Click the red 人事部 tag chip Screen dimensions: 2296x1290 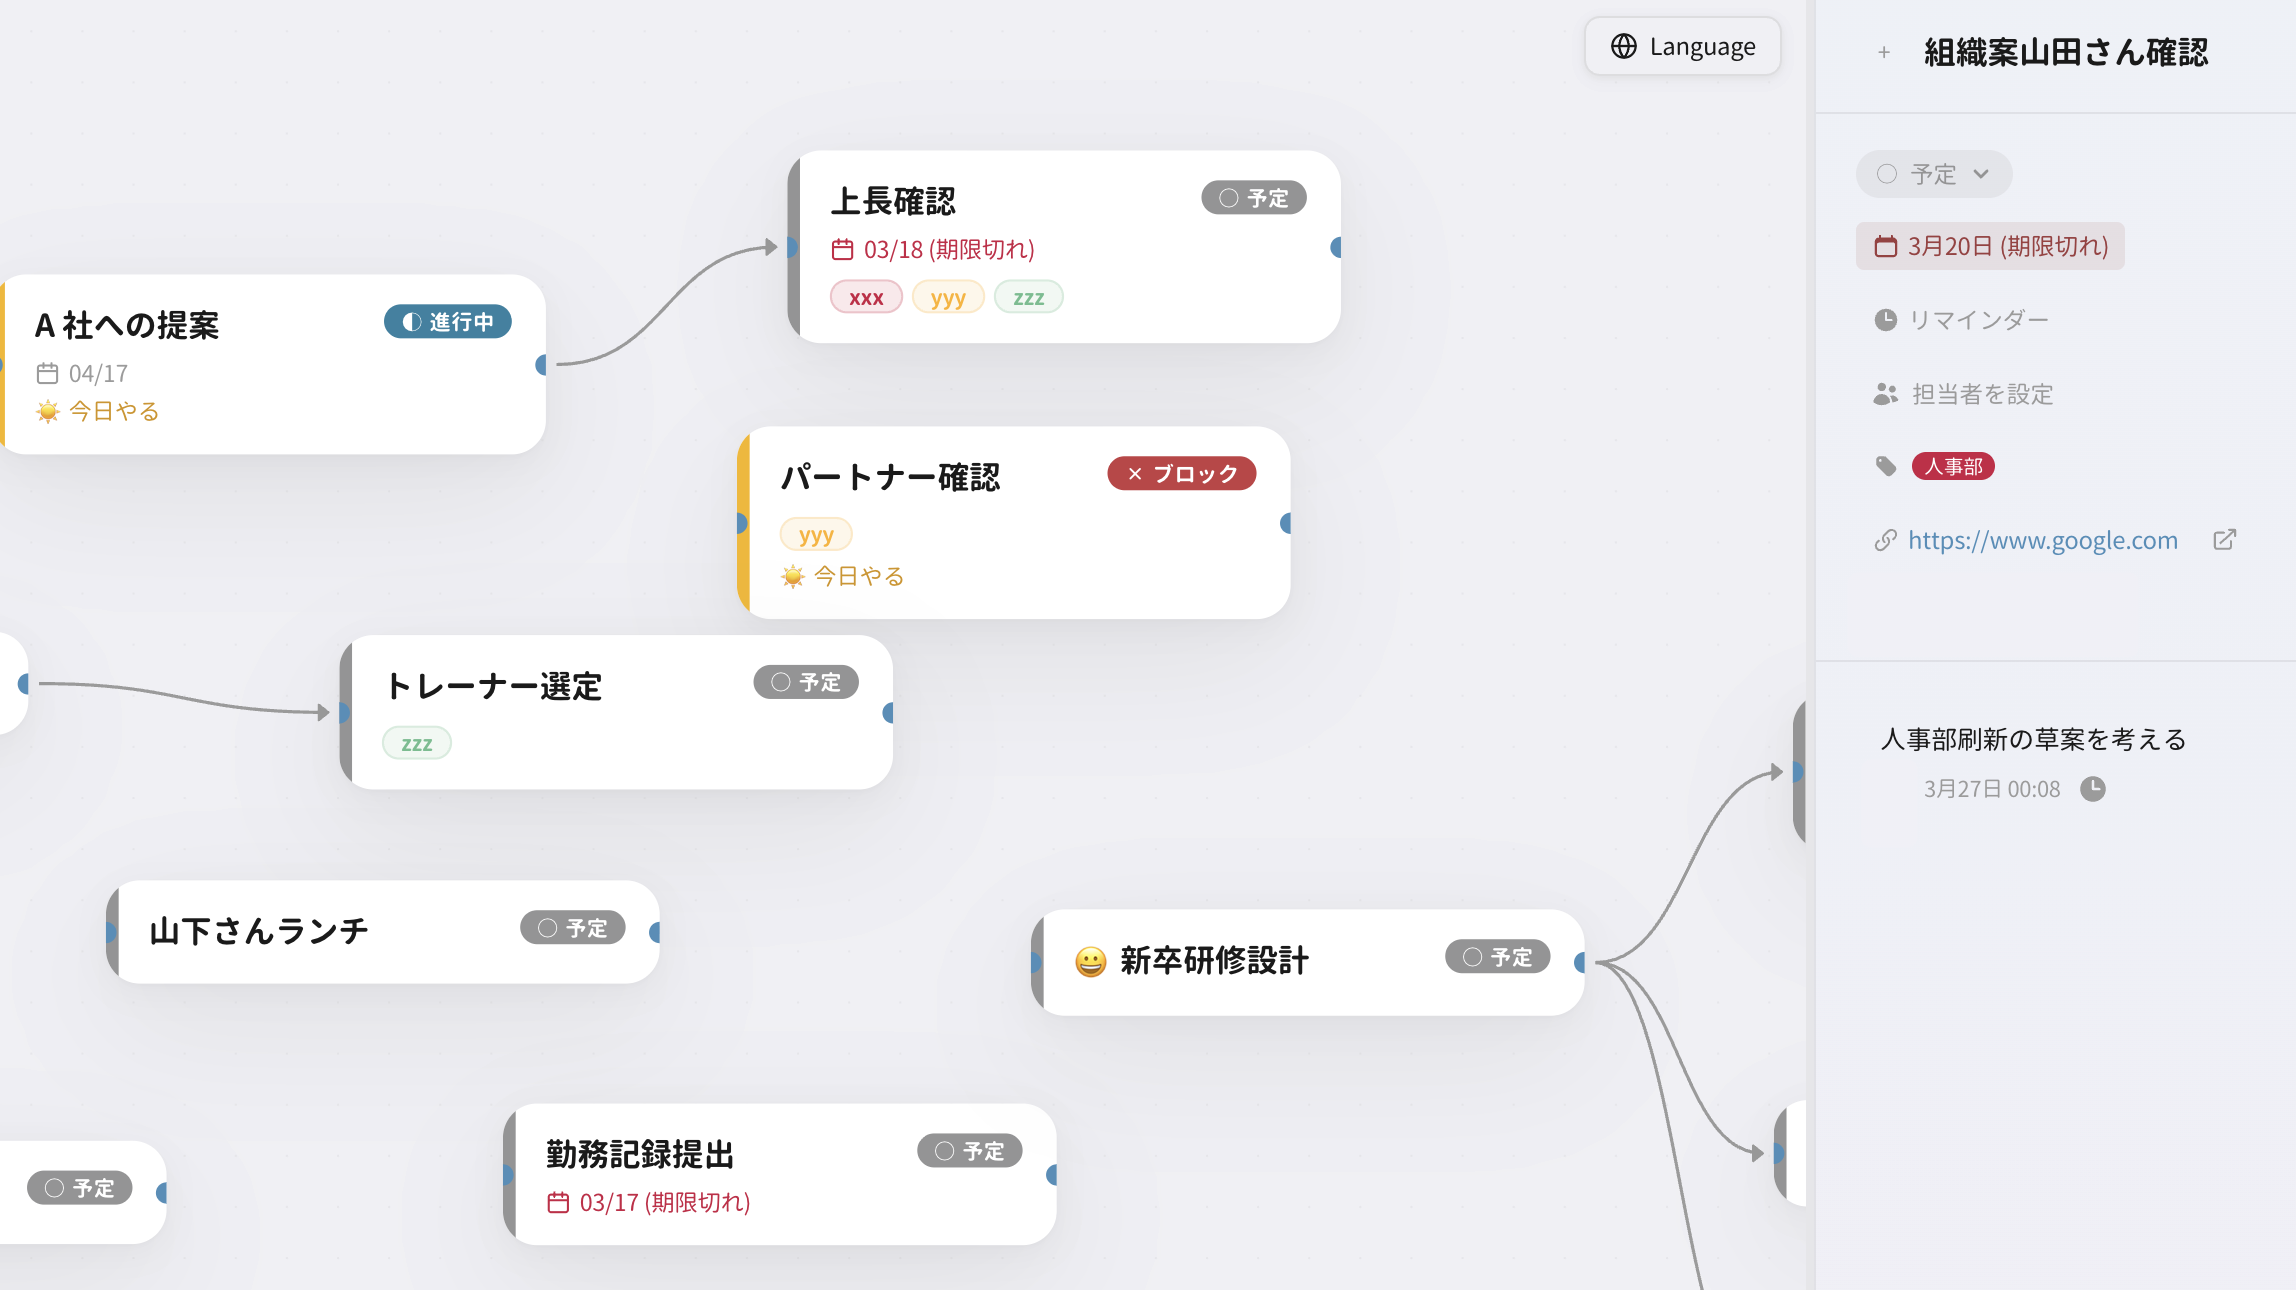click(1953, 466)
